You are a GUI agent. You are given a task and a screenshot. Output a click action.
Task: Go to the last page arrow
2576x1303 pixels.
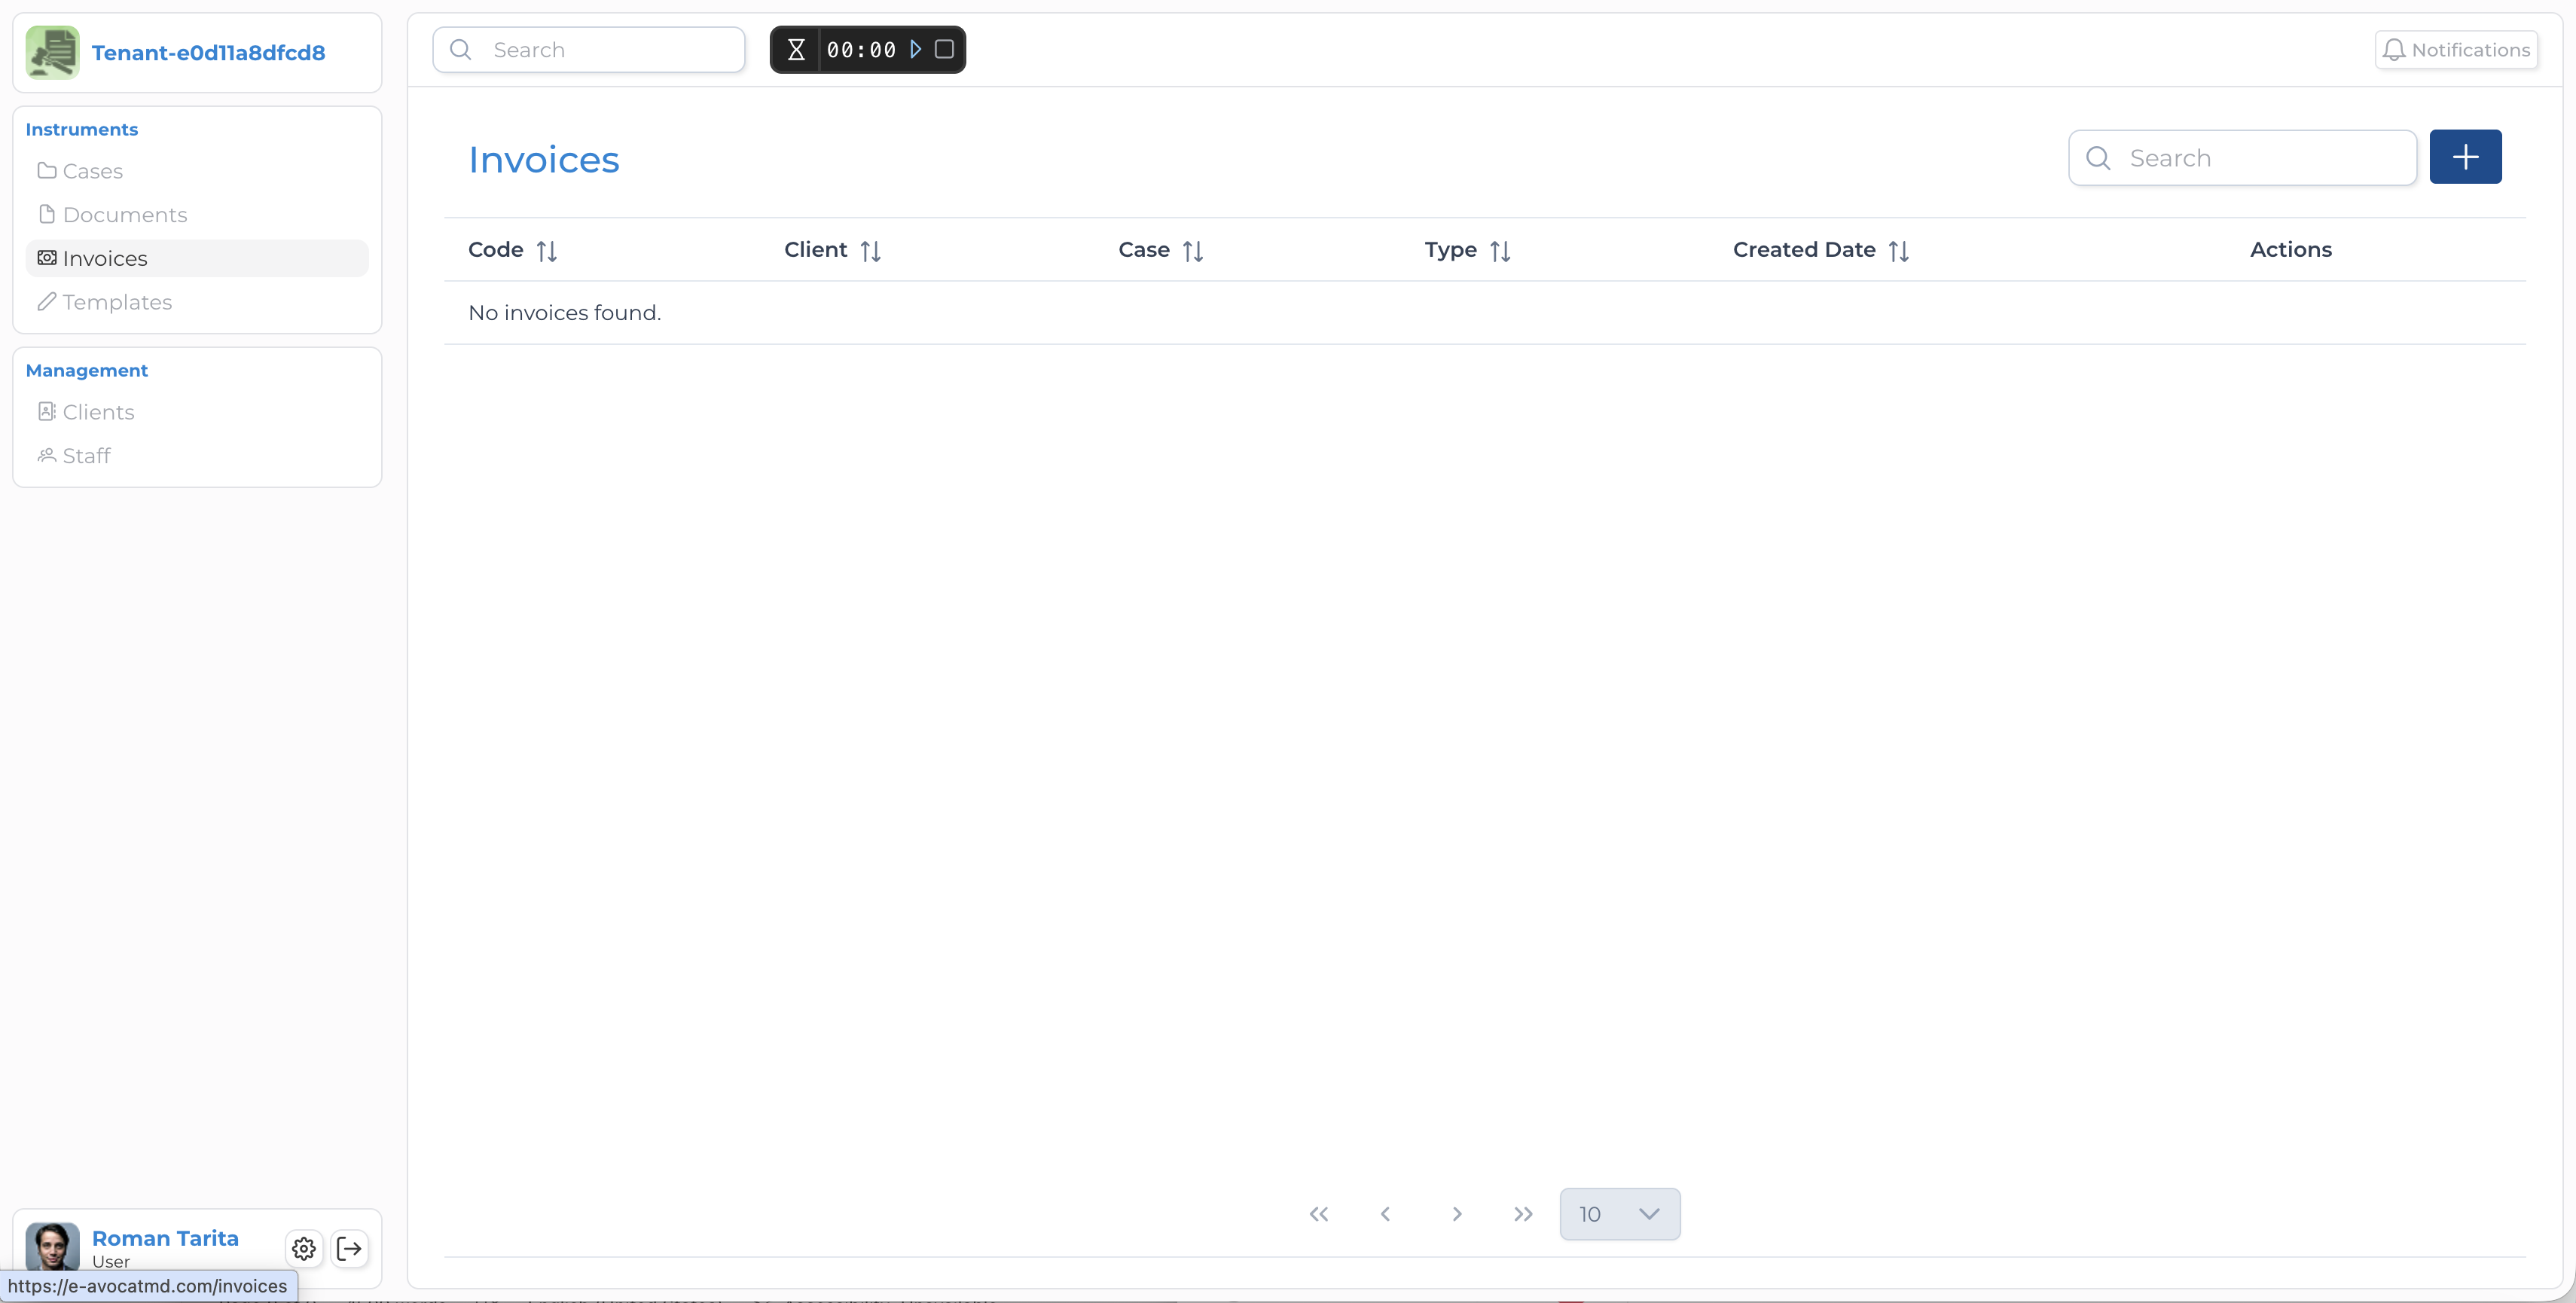click(x=1523, y=1214)
